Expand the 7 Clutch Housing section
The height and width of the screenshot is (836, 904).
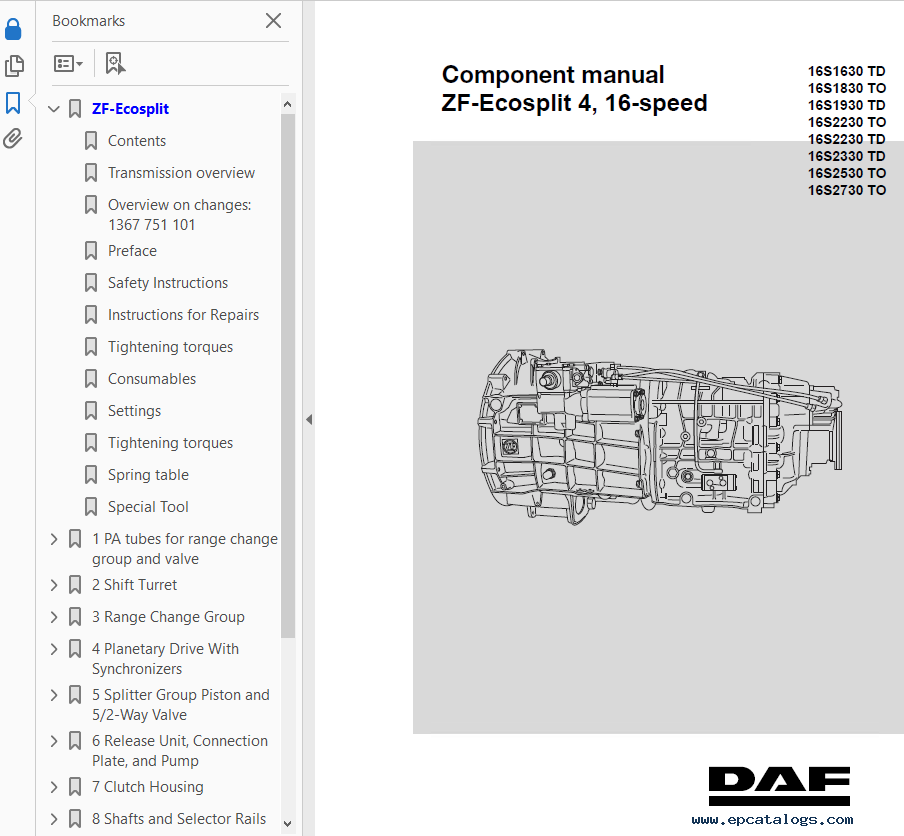54,787
